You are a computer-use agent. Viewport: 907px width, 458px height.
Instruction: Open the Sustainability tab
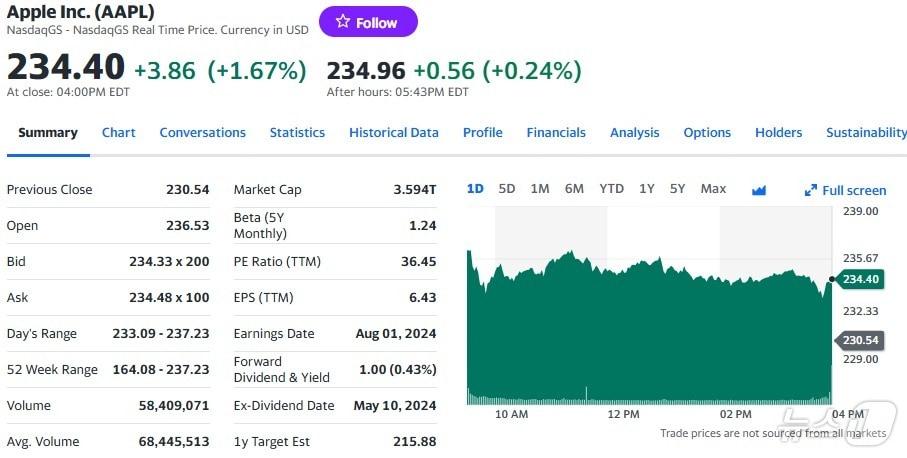pos(865,133)
